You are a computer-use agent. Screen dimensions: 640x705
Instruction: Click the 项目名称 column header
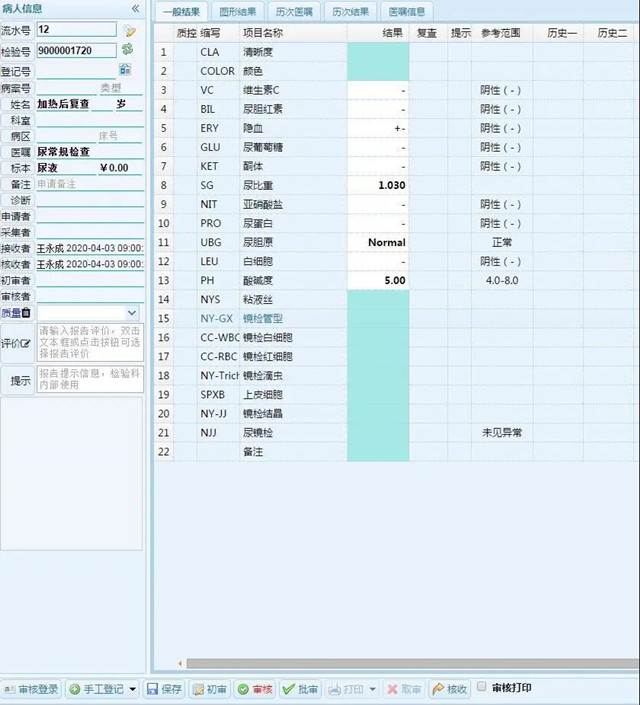(293, 33)
